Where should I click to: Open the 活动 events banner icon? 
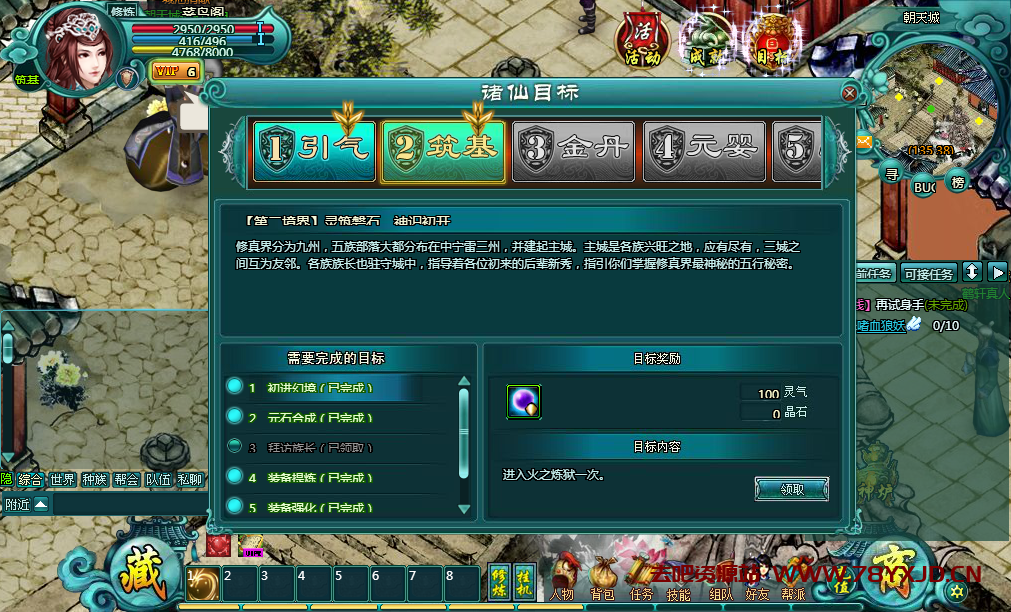(x=642, y=42)
